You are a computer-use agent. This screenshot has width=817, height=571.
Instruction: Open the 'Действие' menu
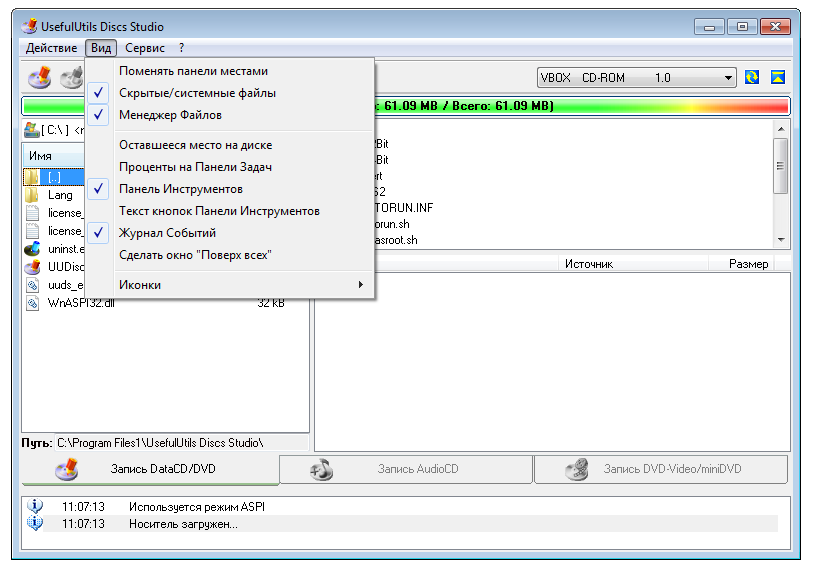(x=52, y=48)
